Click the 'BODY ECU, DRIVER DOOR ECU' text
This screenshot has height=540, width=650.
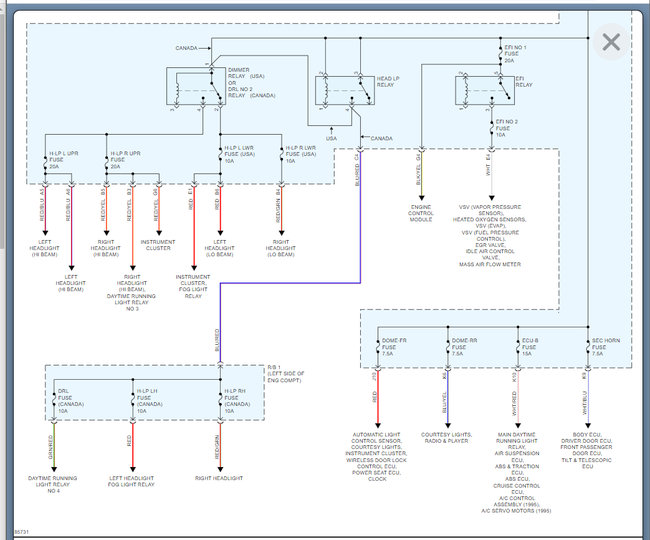click(x=587, y=438)
